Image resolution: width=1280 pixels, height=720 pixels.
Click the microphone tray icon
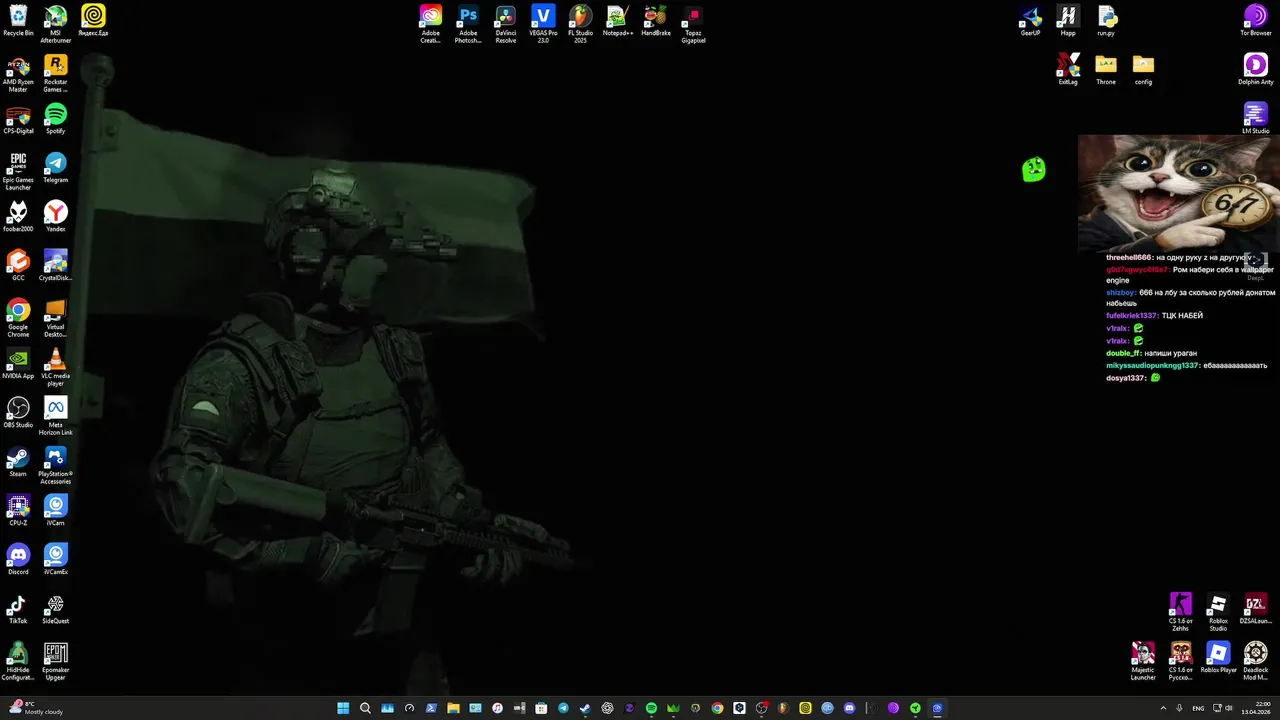(1179, 708)
